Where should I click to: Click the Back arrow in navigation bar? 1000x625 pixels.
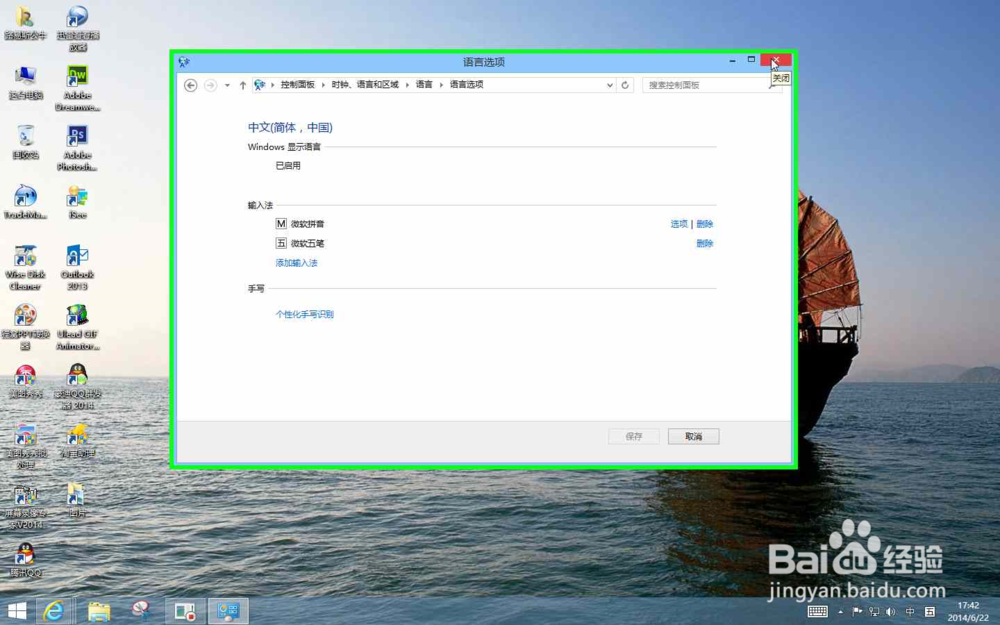pos(190,85)
